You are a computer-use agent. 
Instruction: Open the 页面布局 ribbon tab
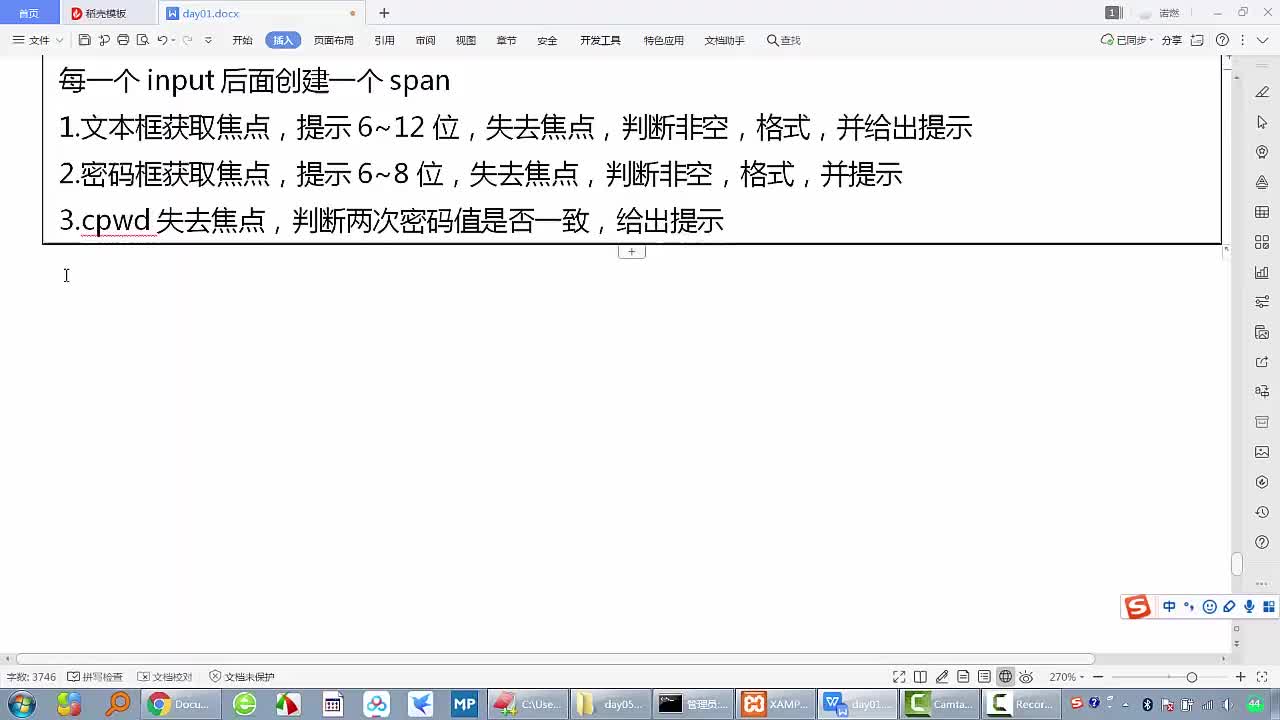333,40
